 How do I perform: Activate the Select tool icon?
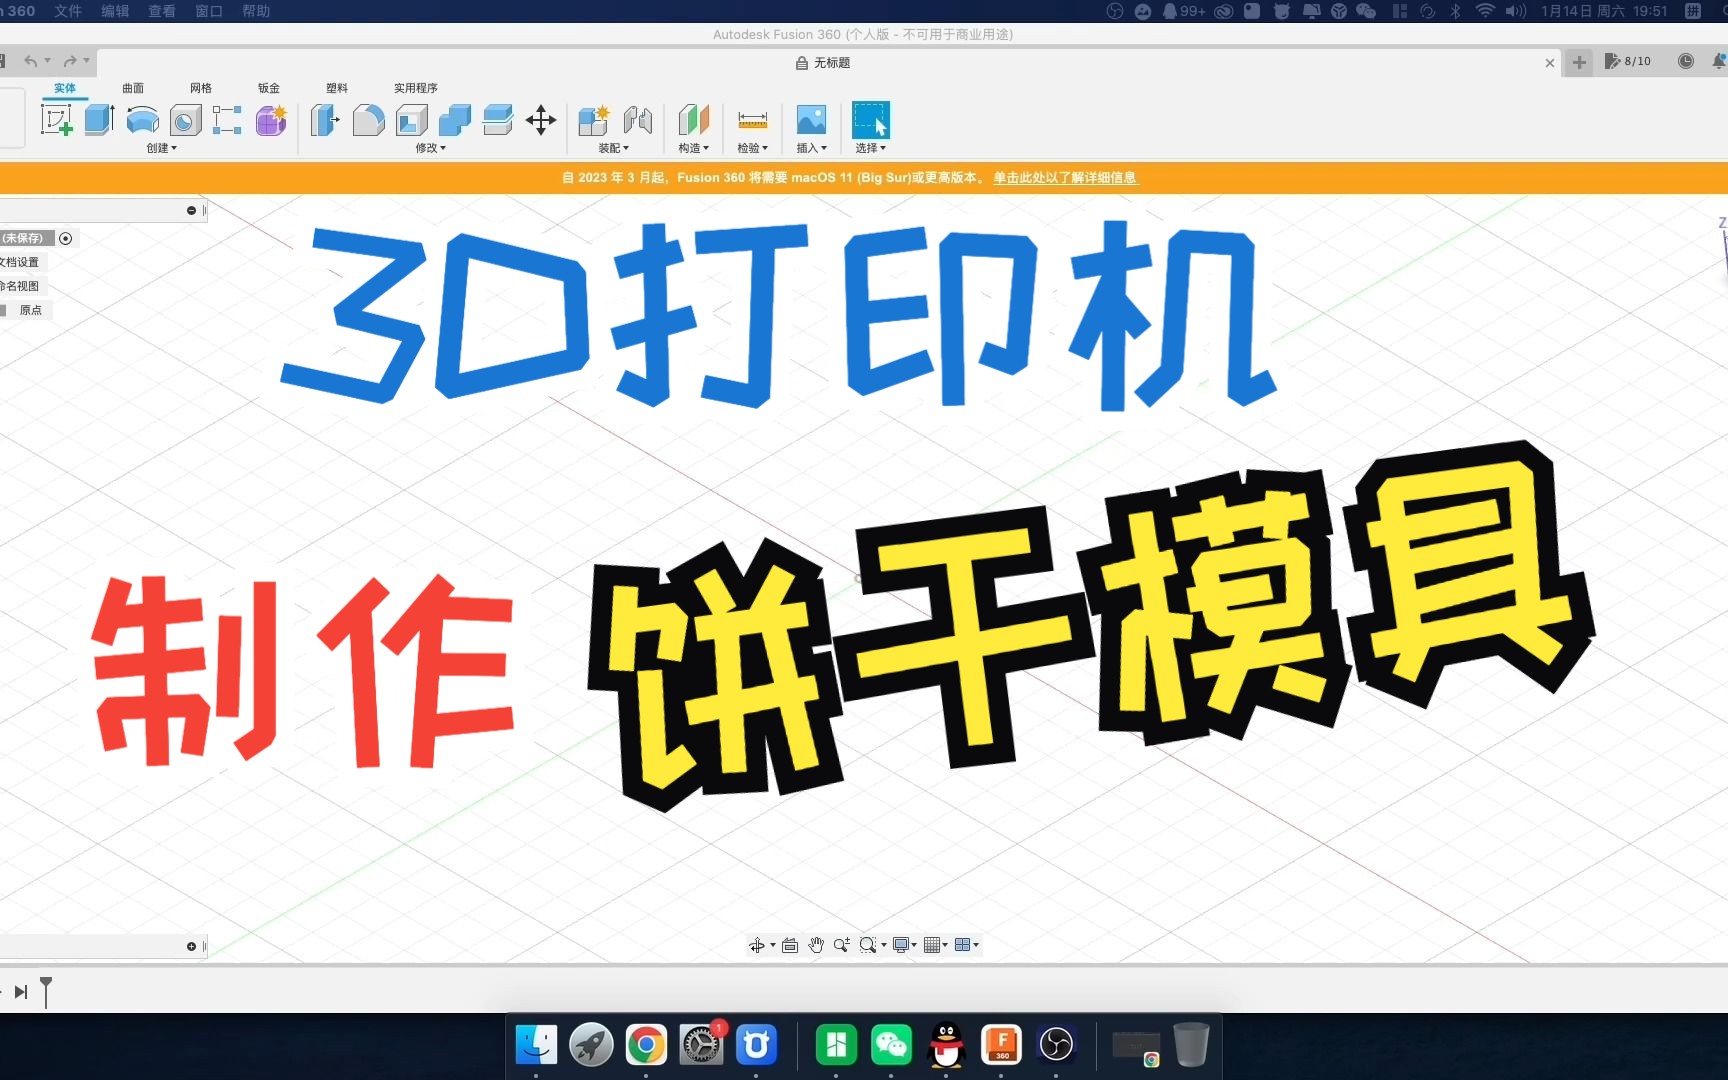pos(870,121)
